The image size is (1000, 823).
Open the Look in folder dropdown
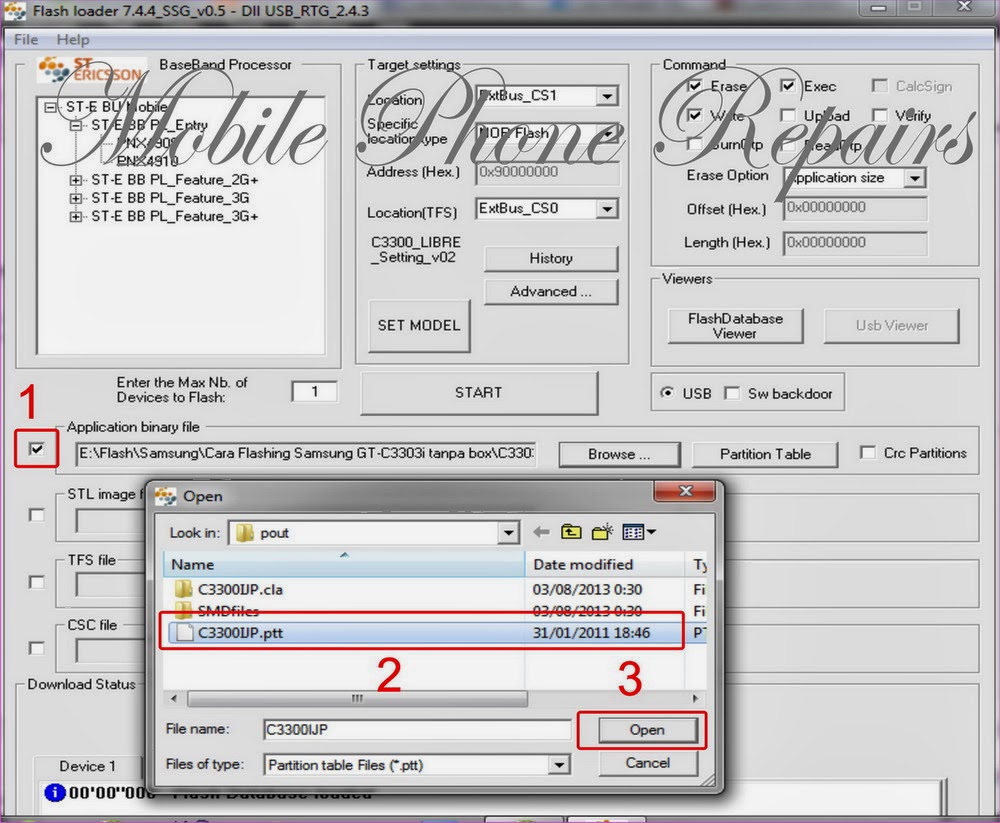coord(508,533)
